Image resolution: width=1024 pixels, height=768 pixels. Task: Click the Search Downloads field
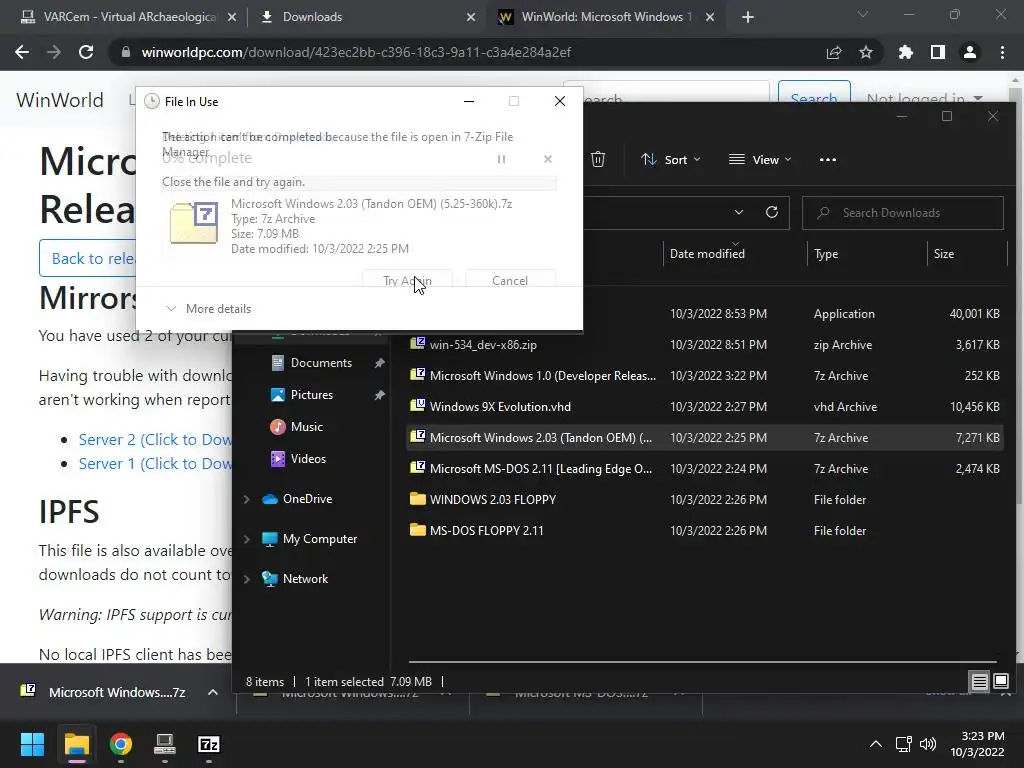pyautogui.click(x=903, y=213)
